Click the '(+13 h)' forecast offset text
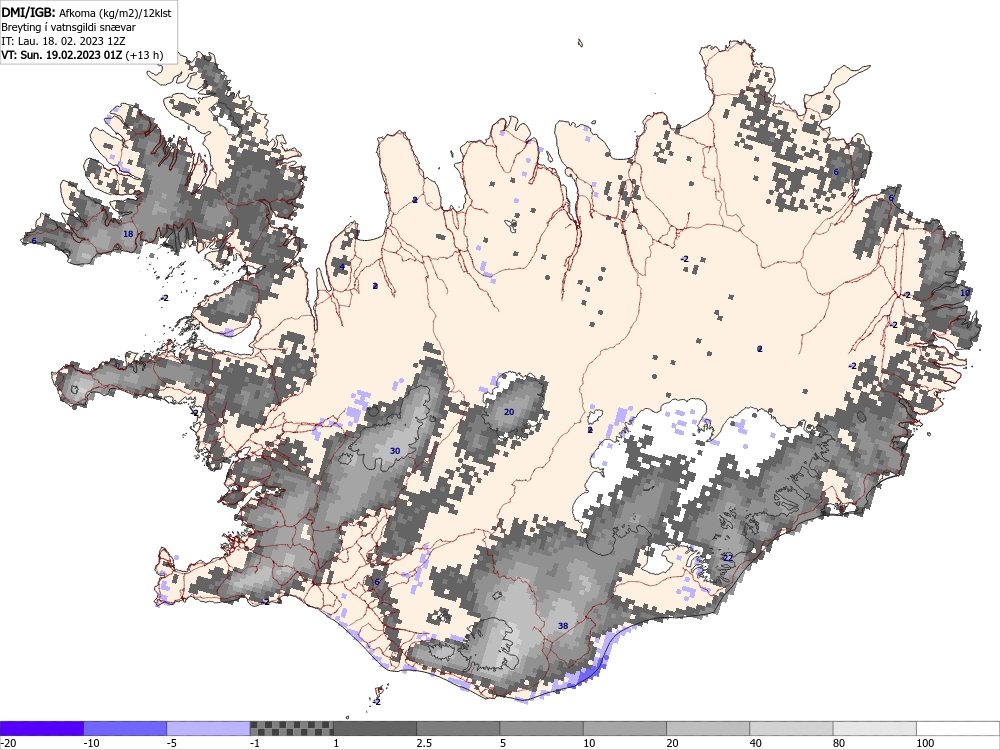1000x750 pixels. coord(144,55)
